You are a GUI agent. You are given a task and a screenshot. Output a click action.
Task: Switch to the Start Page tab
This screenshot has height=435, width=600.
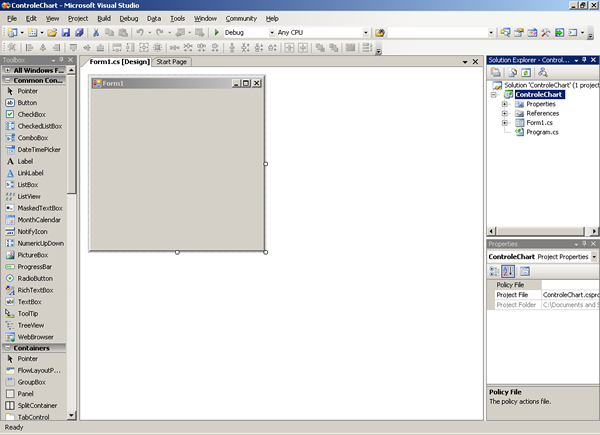tap(171, 62)
